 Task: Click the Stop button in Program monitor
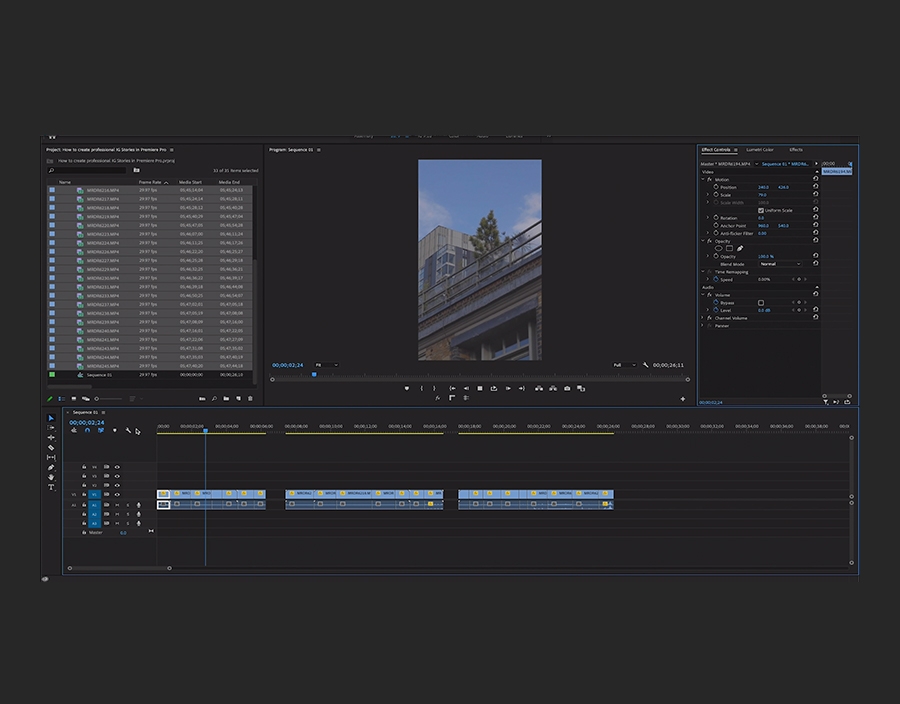(x=480, y=388)
